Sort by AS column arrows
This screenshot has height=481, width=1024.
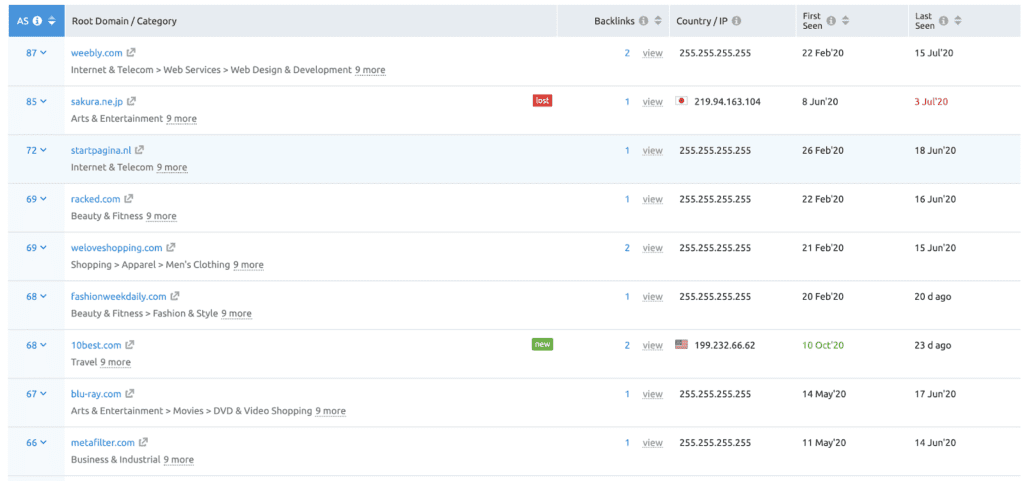pos(51,21)
